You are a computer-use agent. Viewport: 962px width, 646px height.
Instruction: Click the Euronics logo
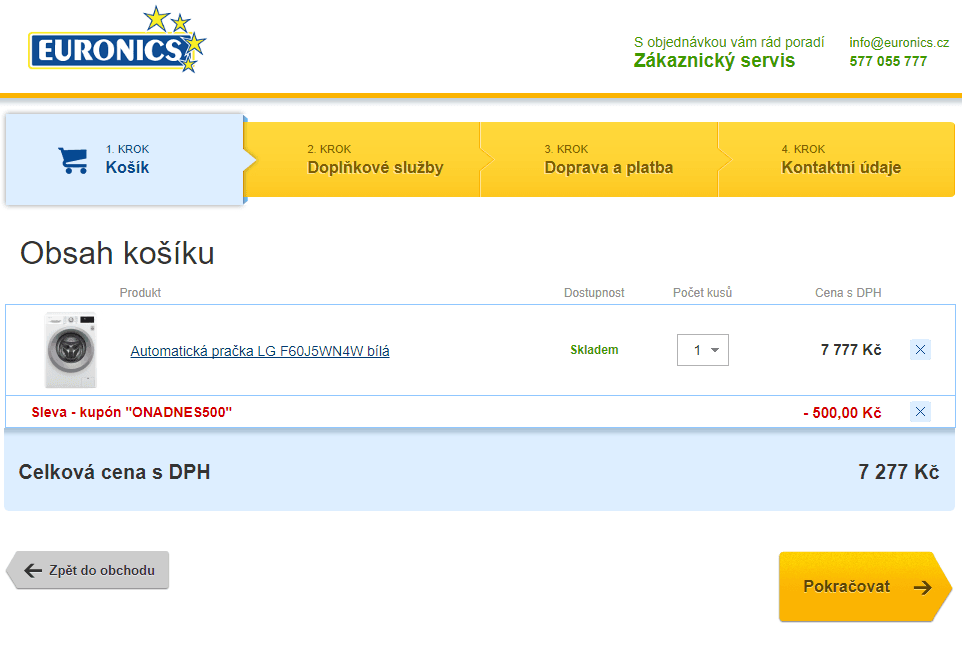click(x=117, y=40)
